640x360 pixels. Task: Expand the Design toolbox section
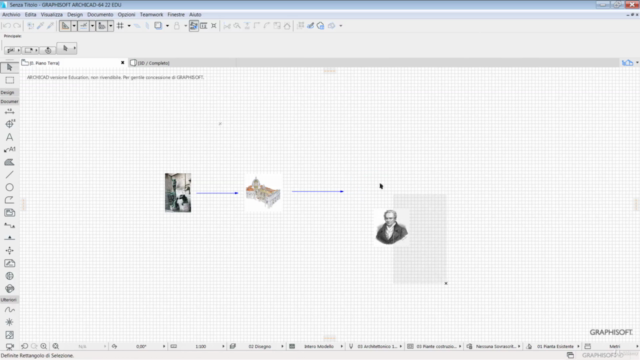(x=9, y=93)
